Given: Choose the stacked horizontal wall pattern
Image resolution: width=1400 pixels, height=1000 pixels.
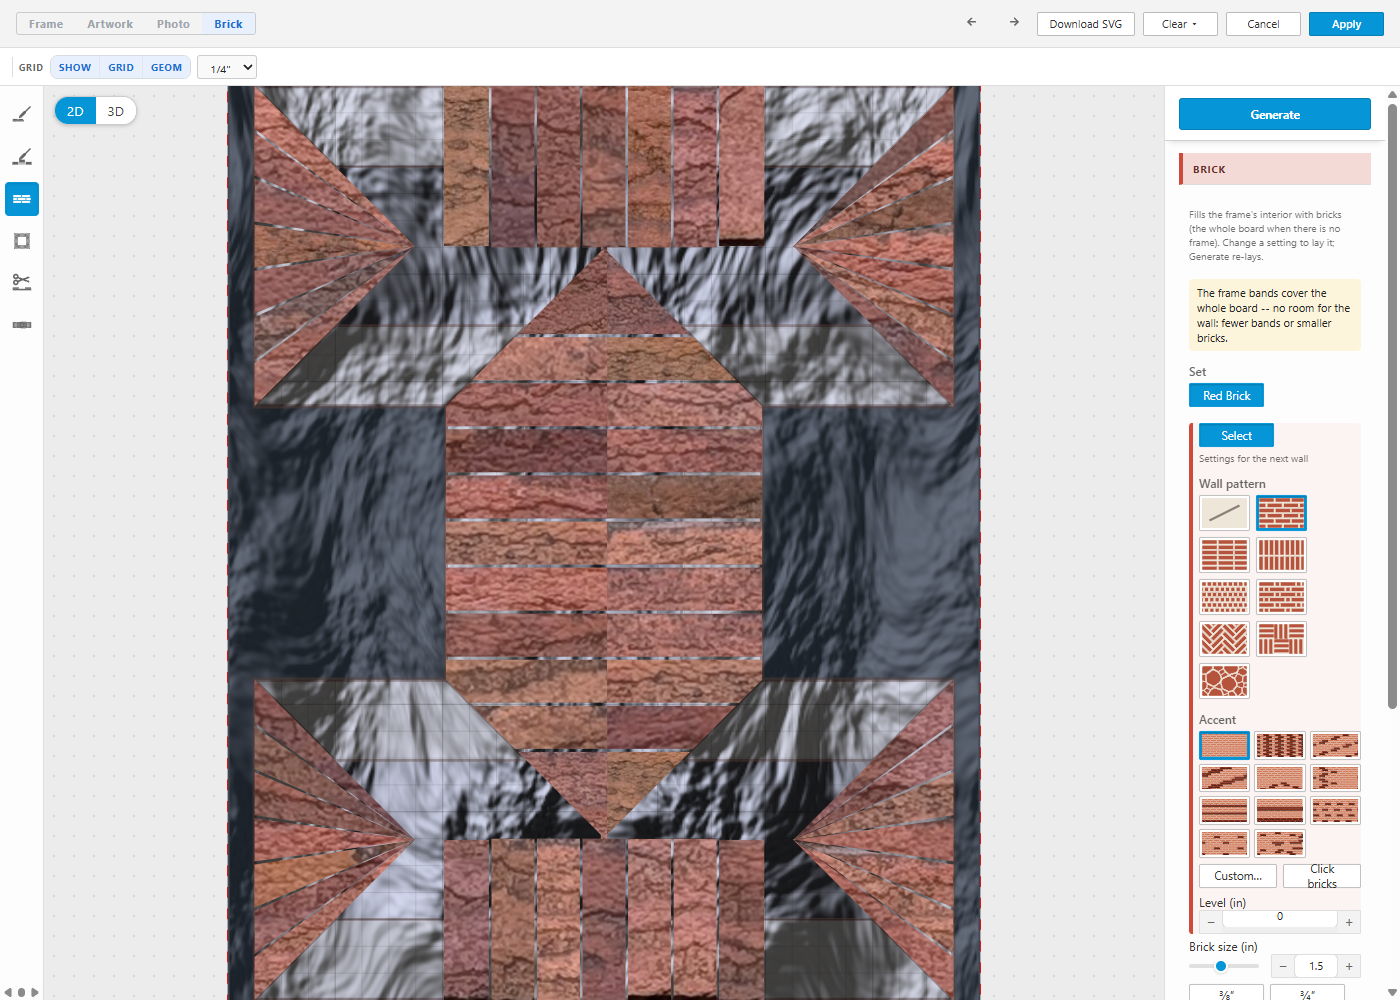Looking at the screenshot, I should click(x=1224, y=555).
